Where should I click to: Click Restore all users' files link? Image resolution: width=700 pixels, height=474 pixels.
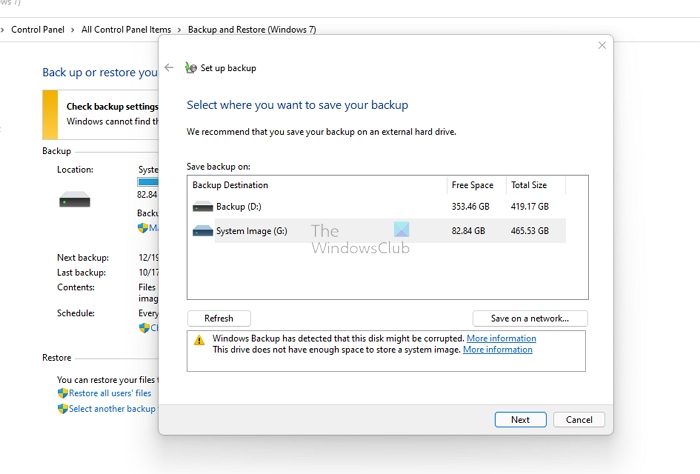point(110,393)
